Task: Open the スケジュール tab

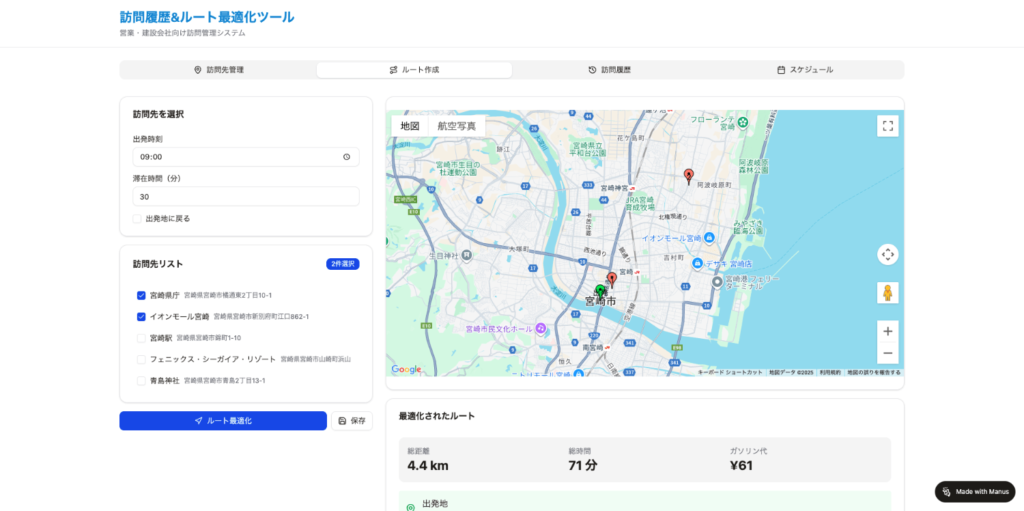Action: (x=805, y=70)
